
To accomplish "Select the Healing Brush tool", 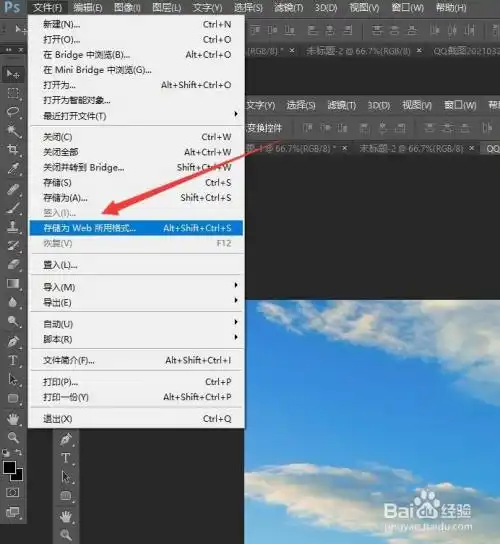I will (13, 189).
